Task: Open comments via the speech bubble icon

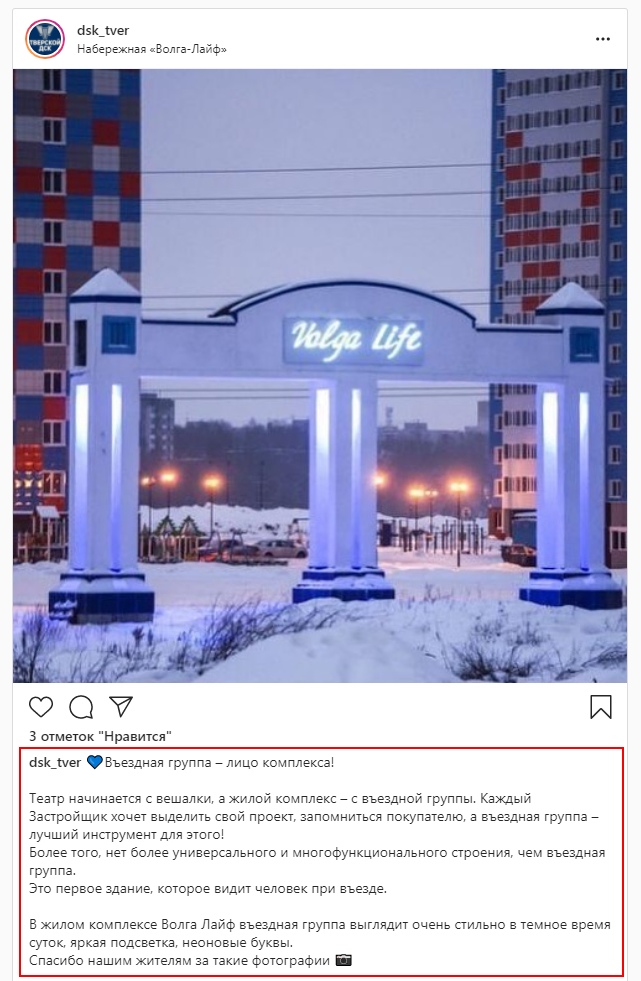Action: [81, 707]
